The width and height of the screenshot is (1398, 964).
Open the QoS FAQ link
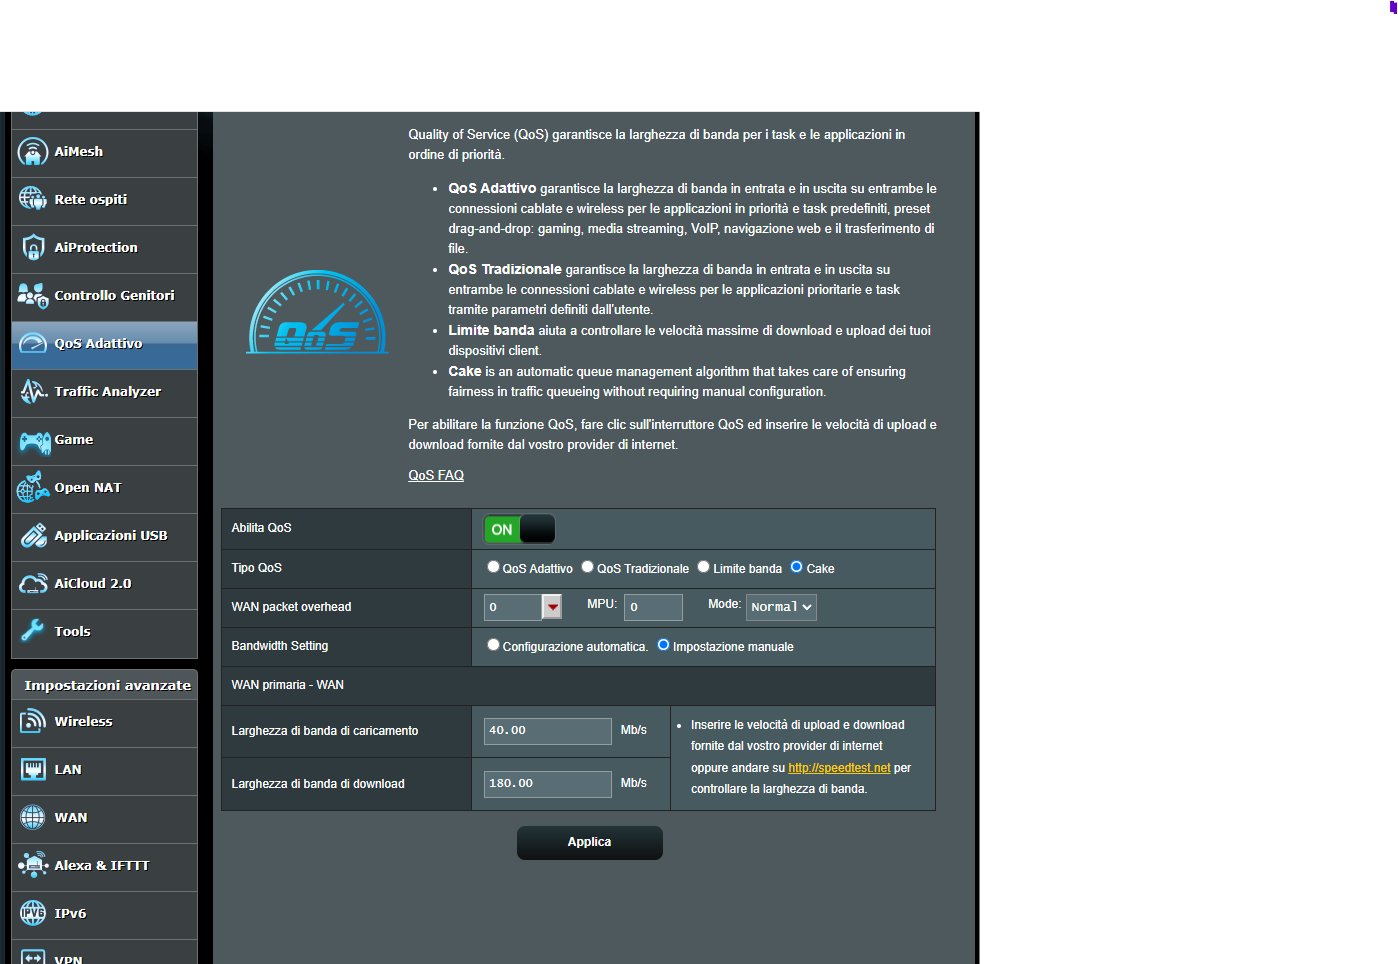click(x=436, y=476)
